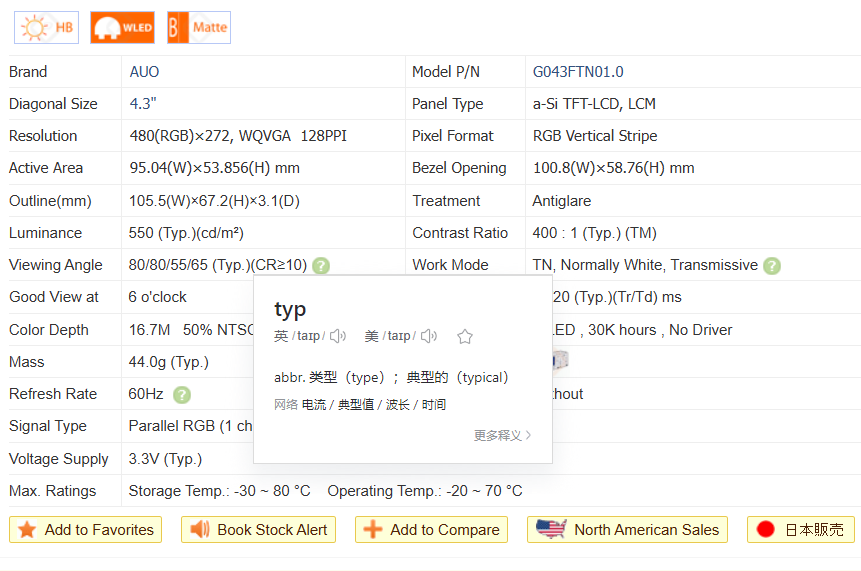Play American pronunciation of typ
Image resolution: width=861 pixels, height=571 pixels.
(429, 337)
